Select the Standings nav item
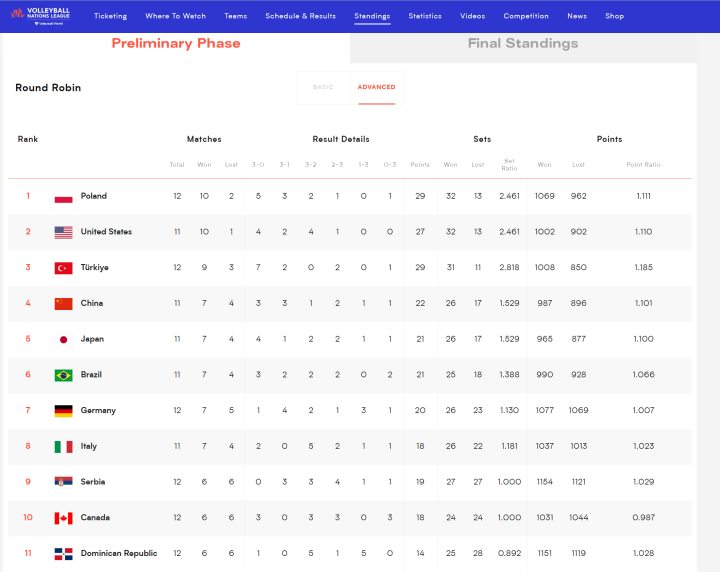Screen dimensions: 720x572 [372, 16]
